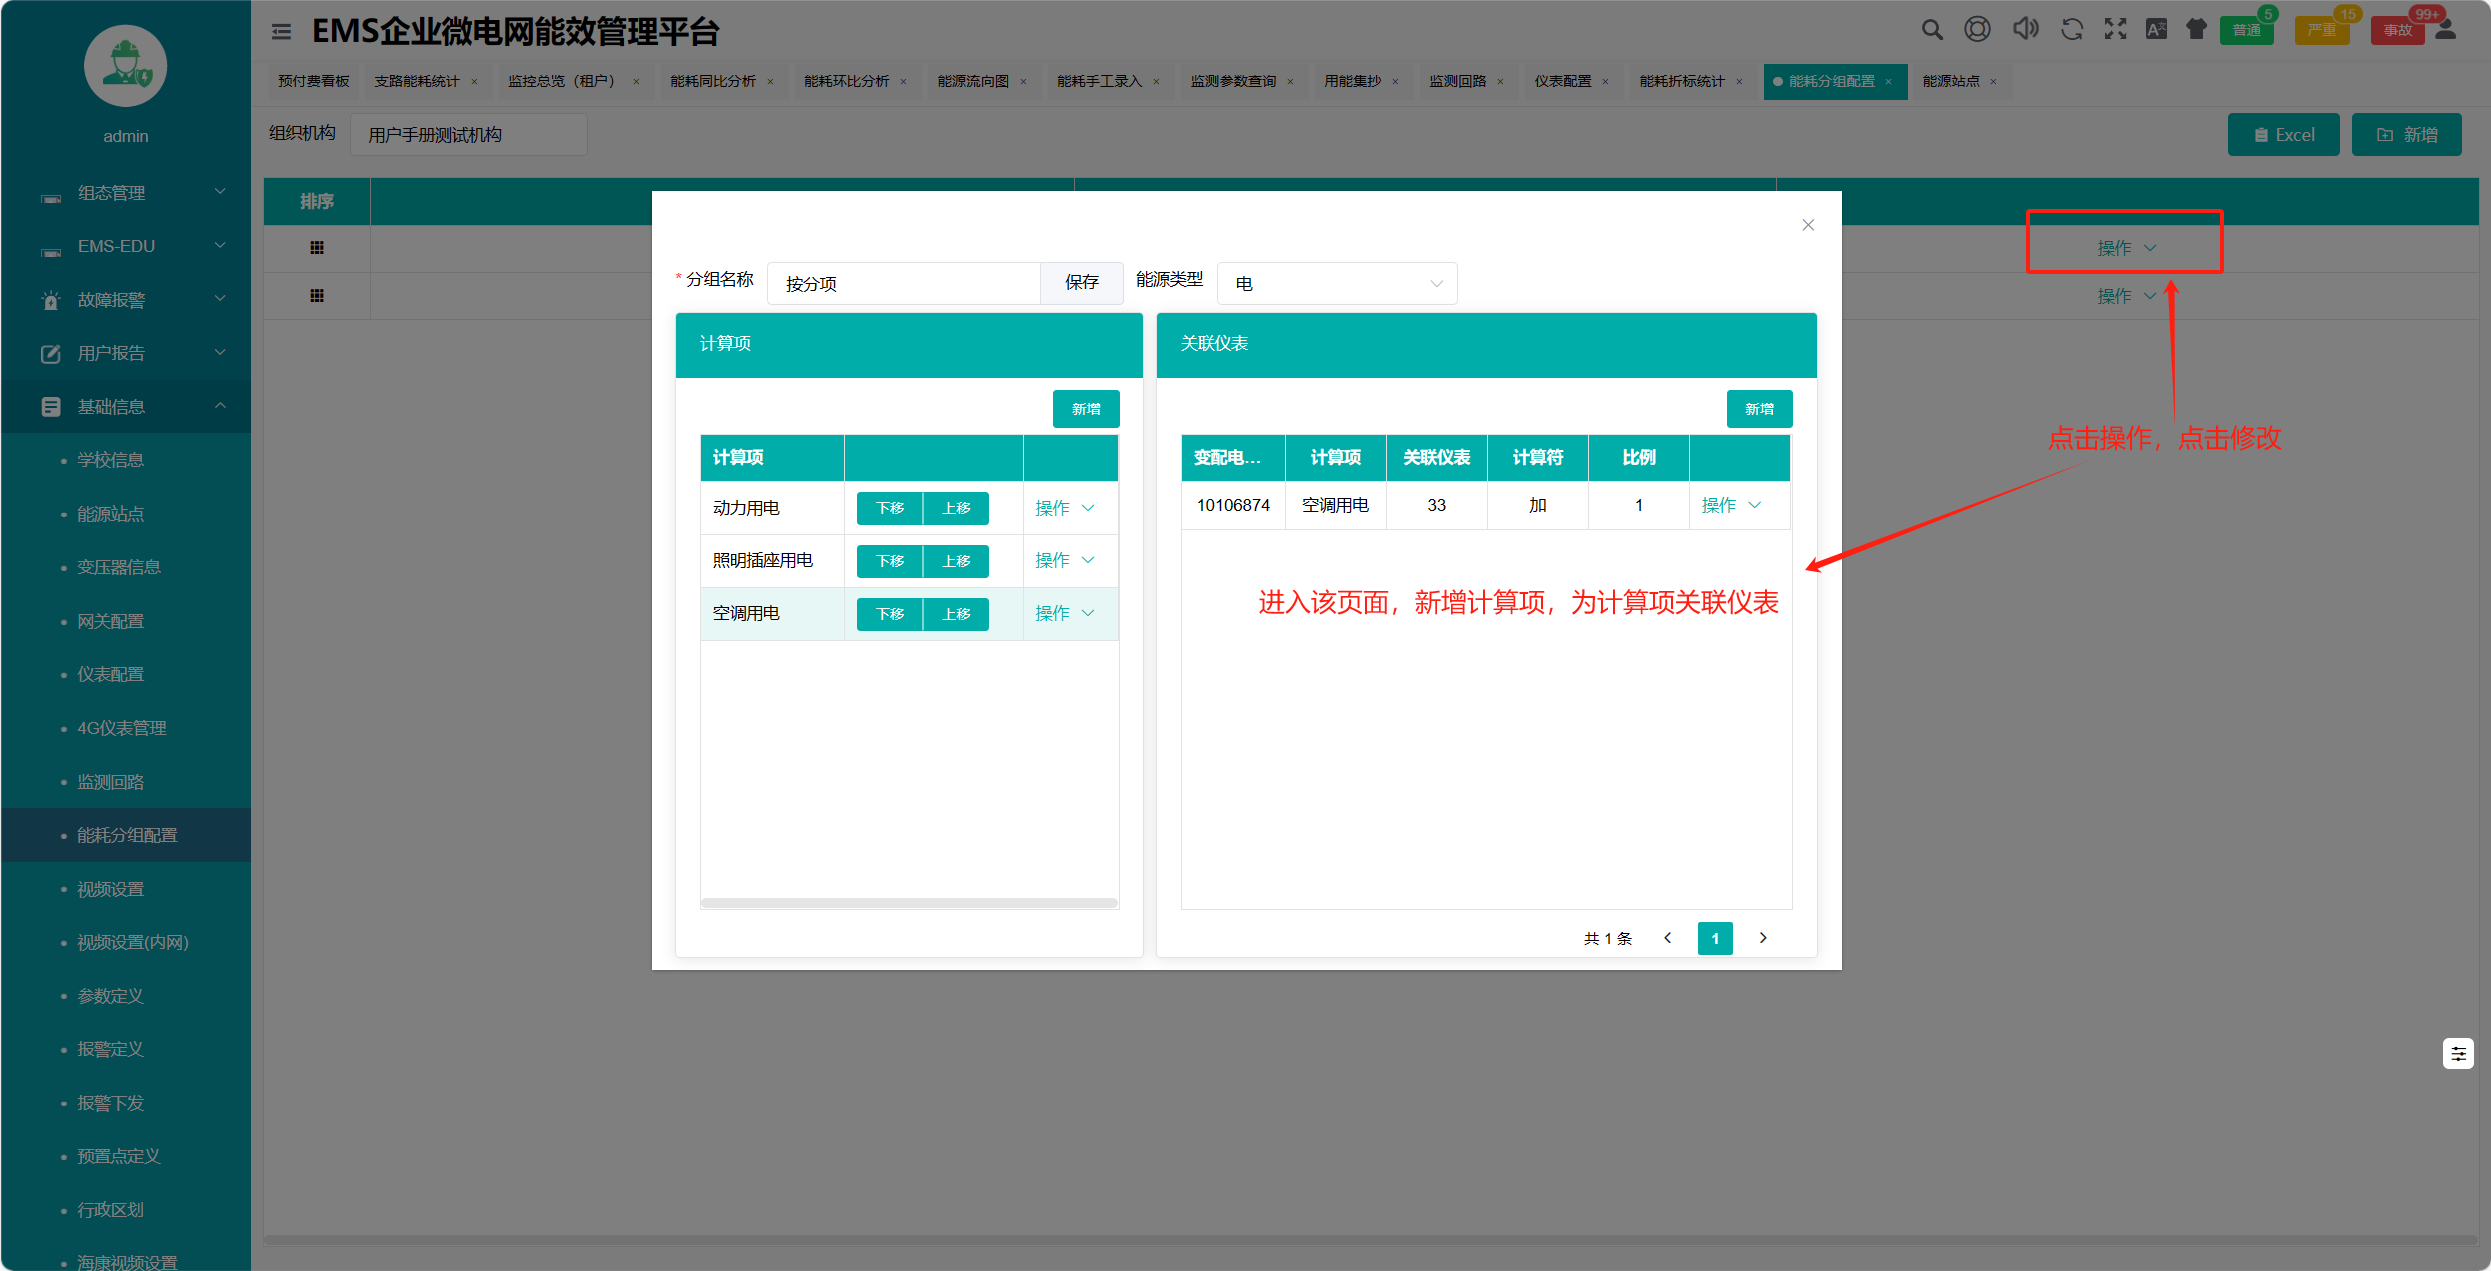Open the floating settings sliders icon
This screenshot has height=1271, width=2491.
(2458, 1053)
